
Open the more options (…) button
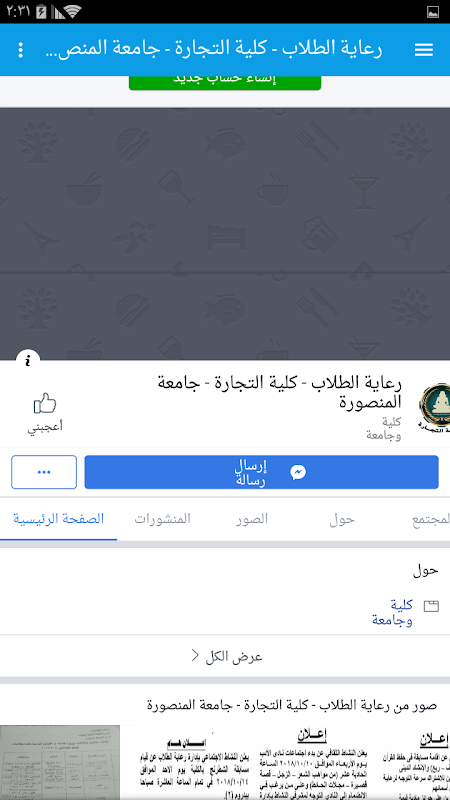click(44, 472)
